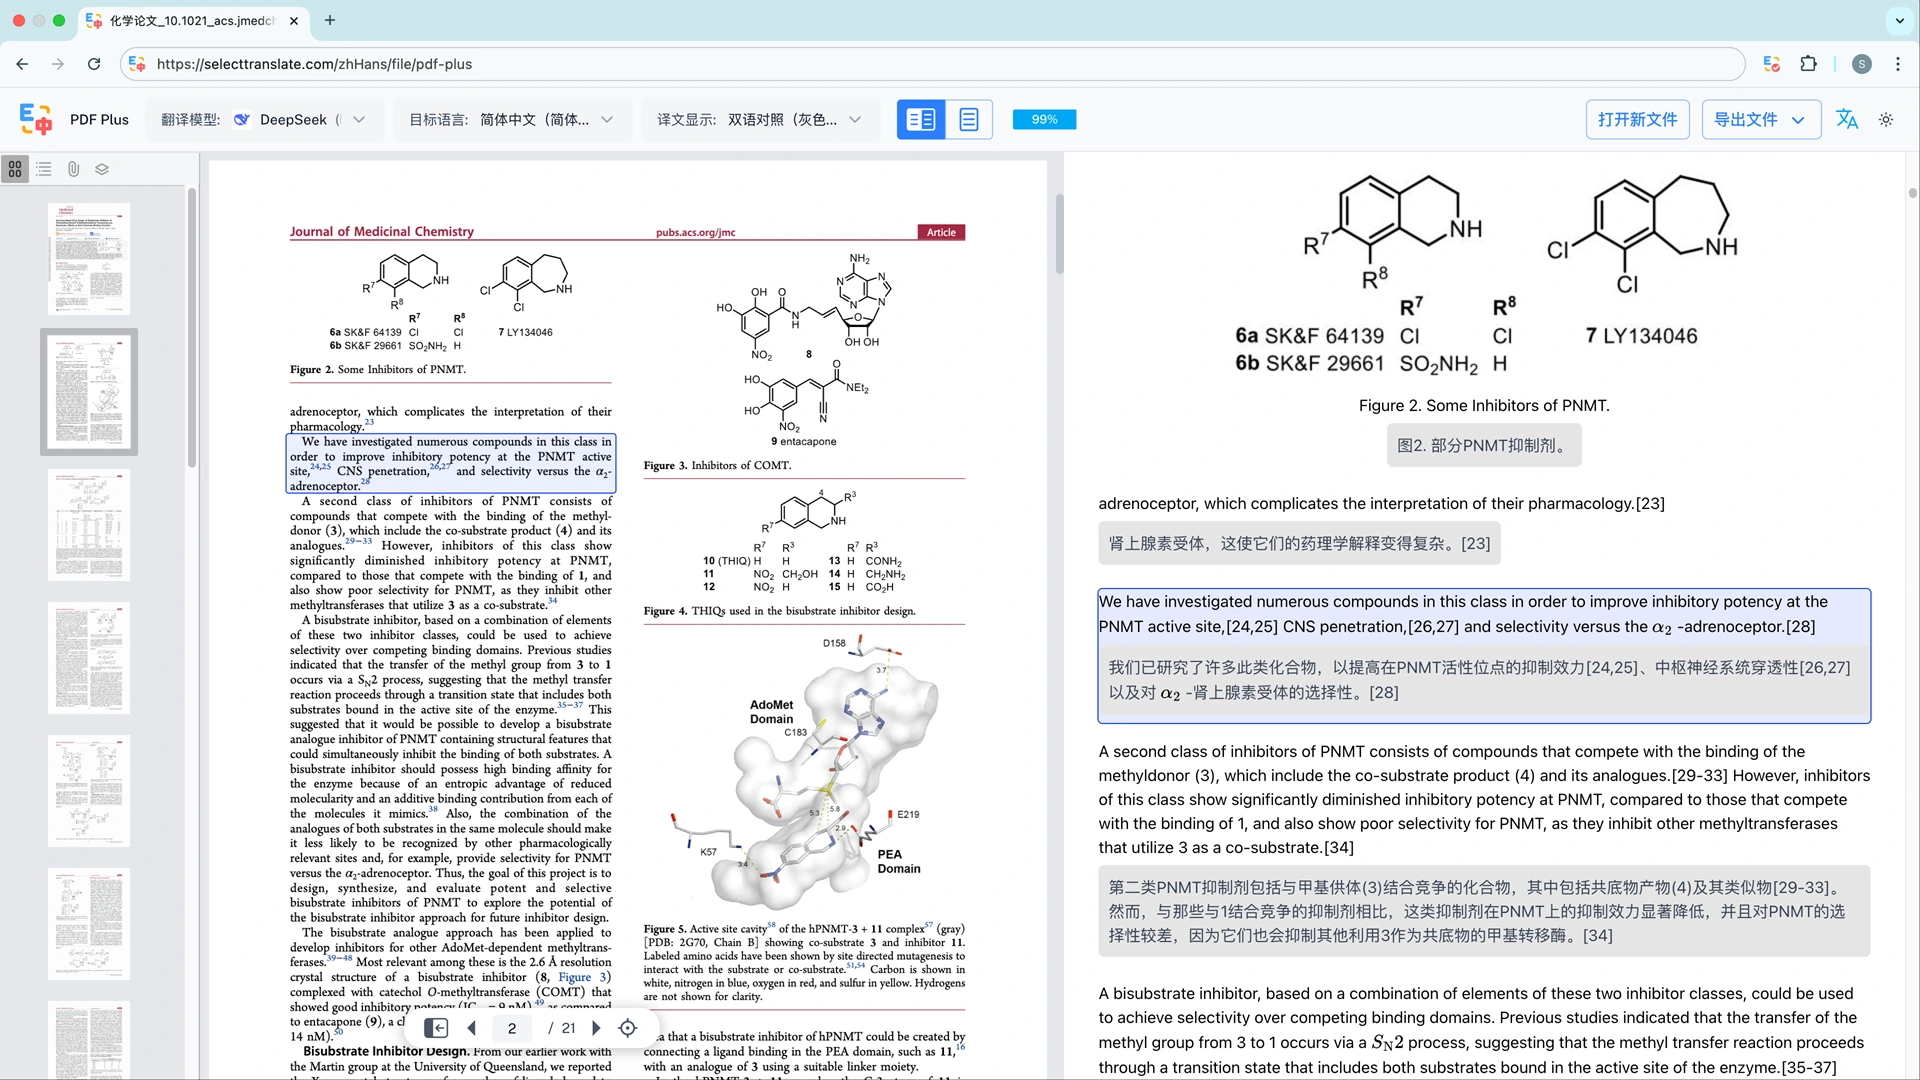The height and width of the screenshot is (1080, 1920).
Task: Click the 打开新文件 button
Action: (x=1637, y=119)
